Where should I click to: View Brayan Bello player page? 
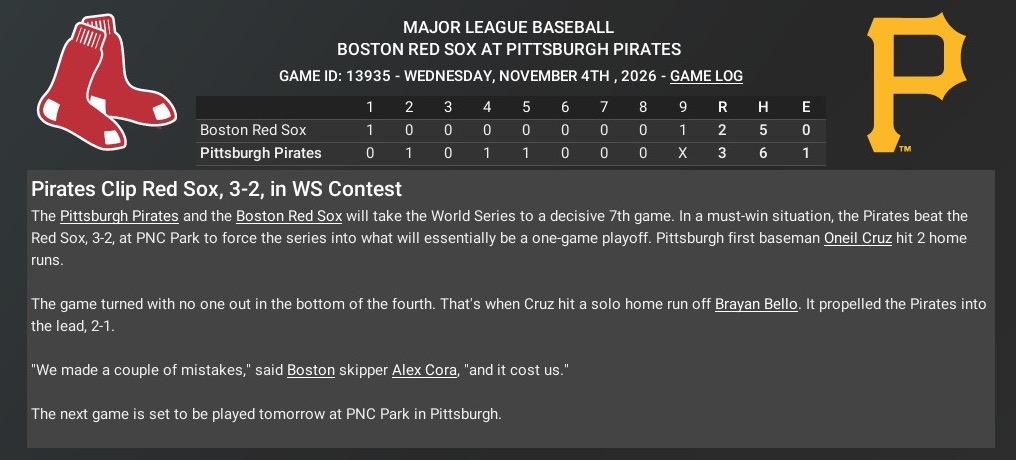[x=756, y=304]
